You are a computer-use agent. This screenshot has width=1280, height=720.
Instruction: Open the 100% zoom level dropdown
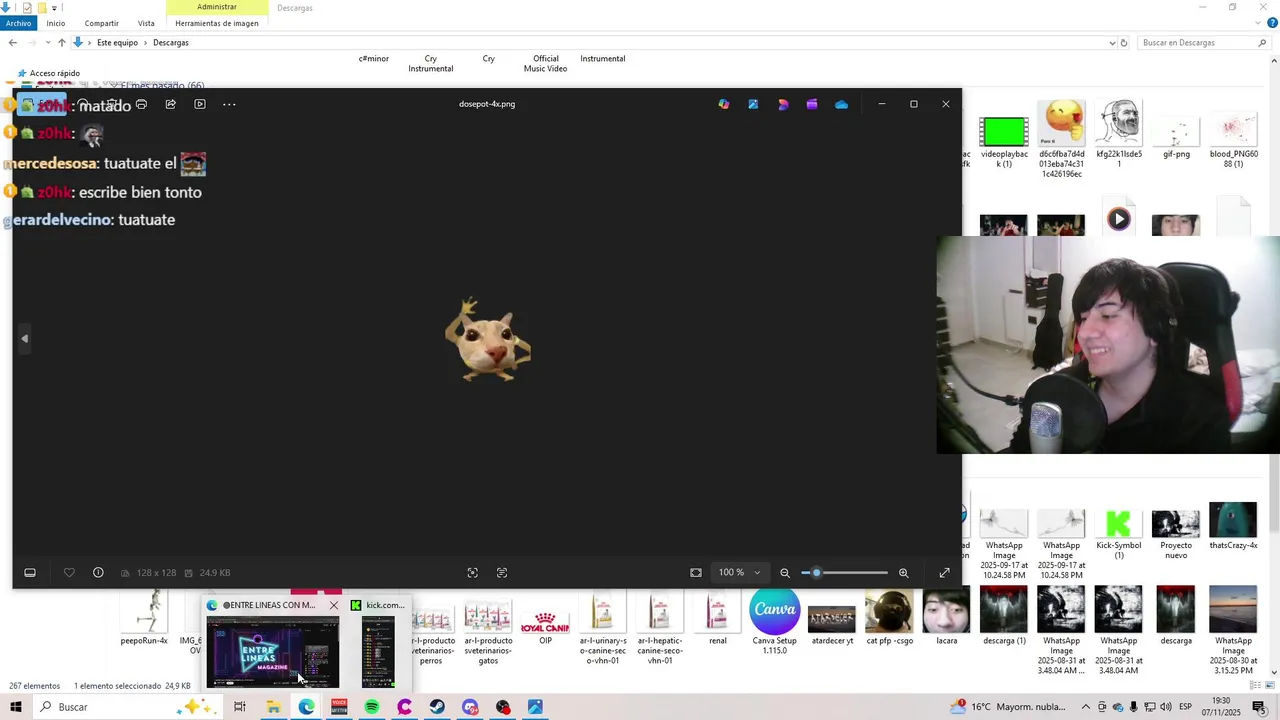(x=740, y=573)
